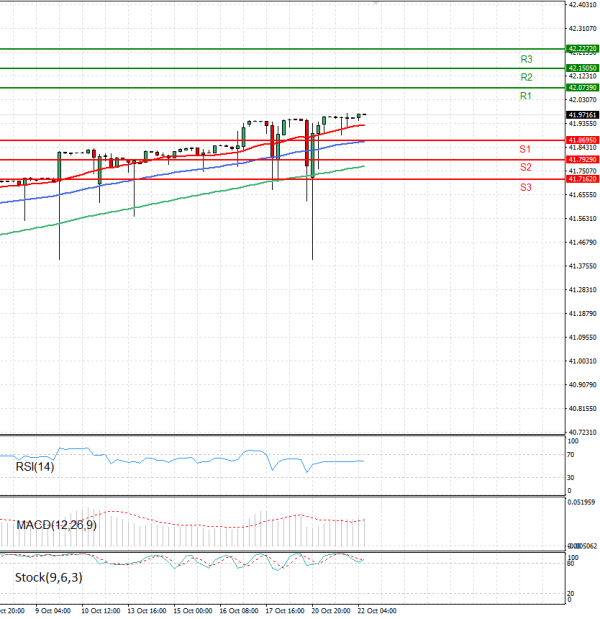The height and width of the screenshot is (619, 600).
Task: Click the R3 resistance label
Action: click(525, 60)
